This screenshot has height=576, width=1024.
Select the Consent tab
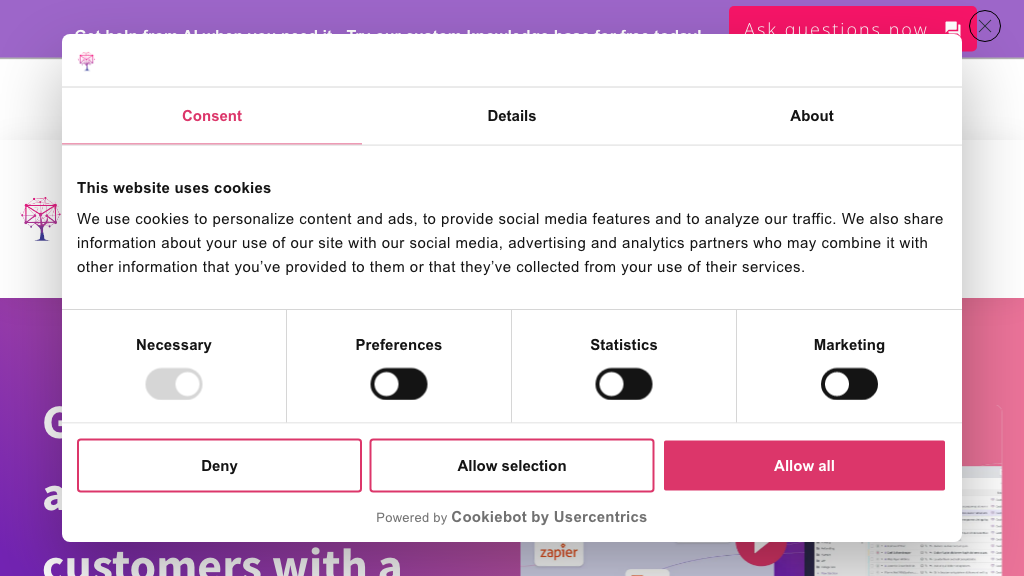coord(211,116)
